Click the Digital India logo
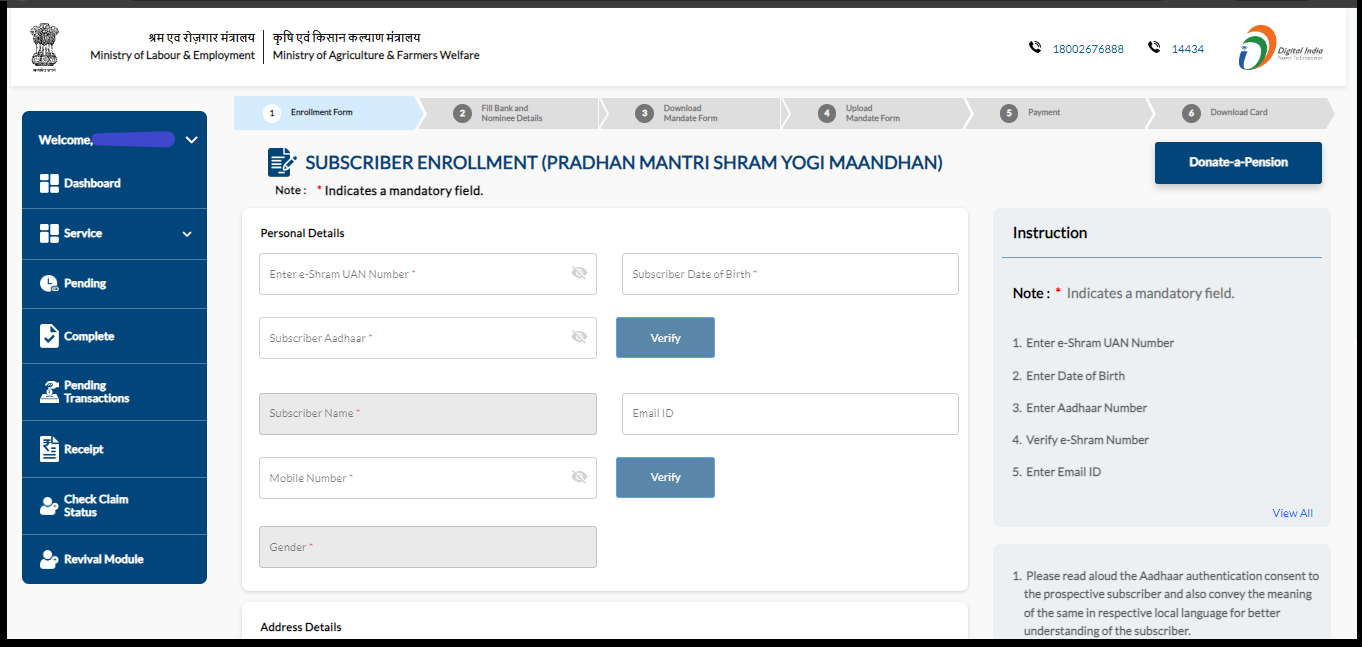Image resolution: width=1362 pixels, height=647 pixels. (x=1280, y=47)
